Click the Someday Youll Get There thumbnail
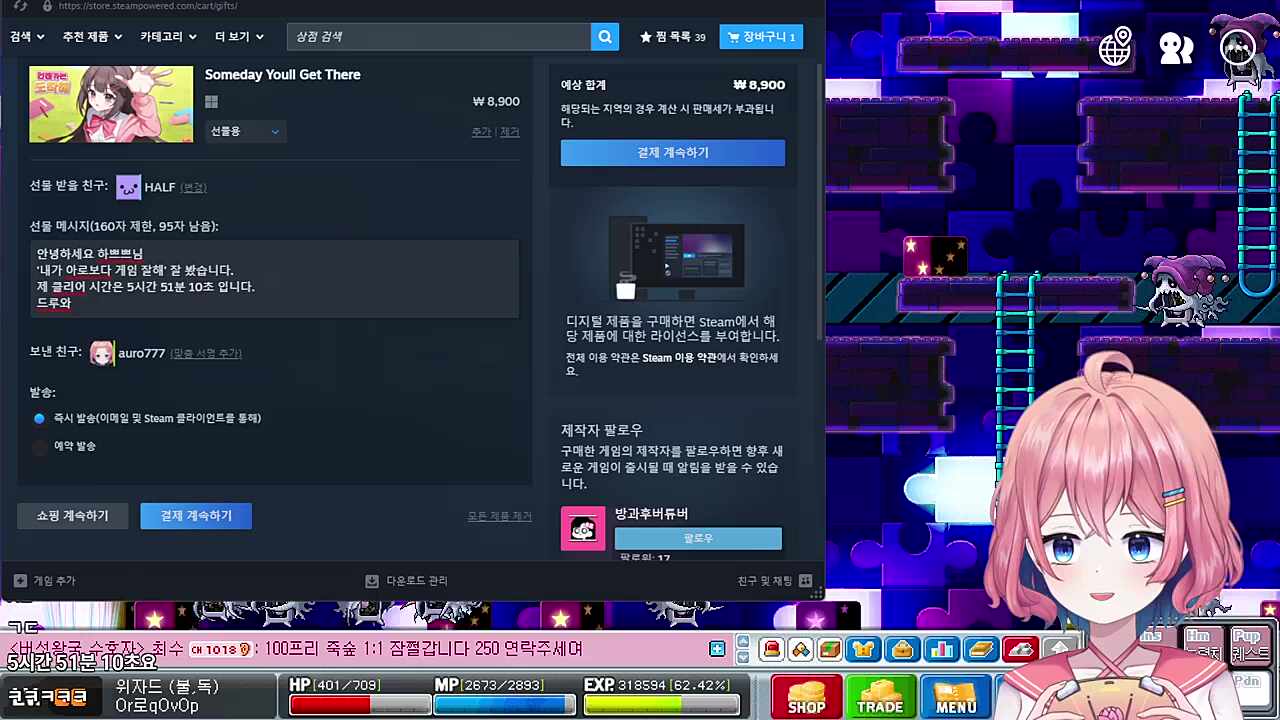 pos(111,104)
